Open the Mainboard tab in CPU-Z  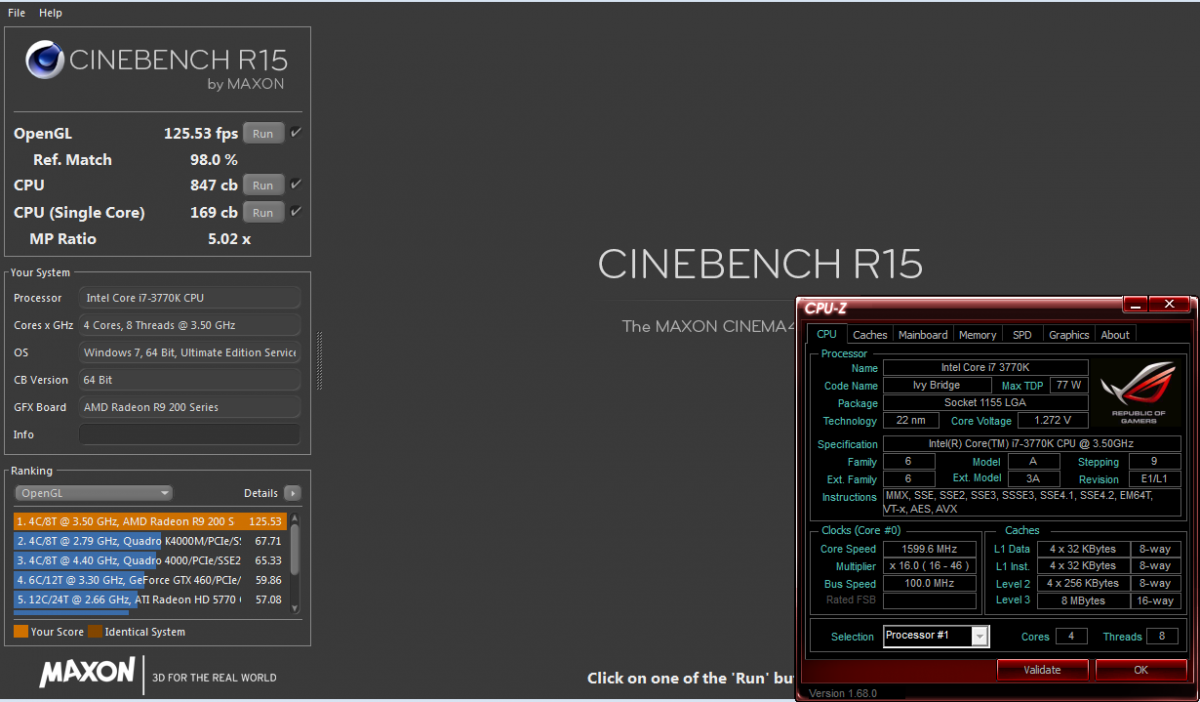(x=923, y=335)
